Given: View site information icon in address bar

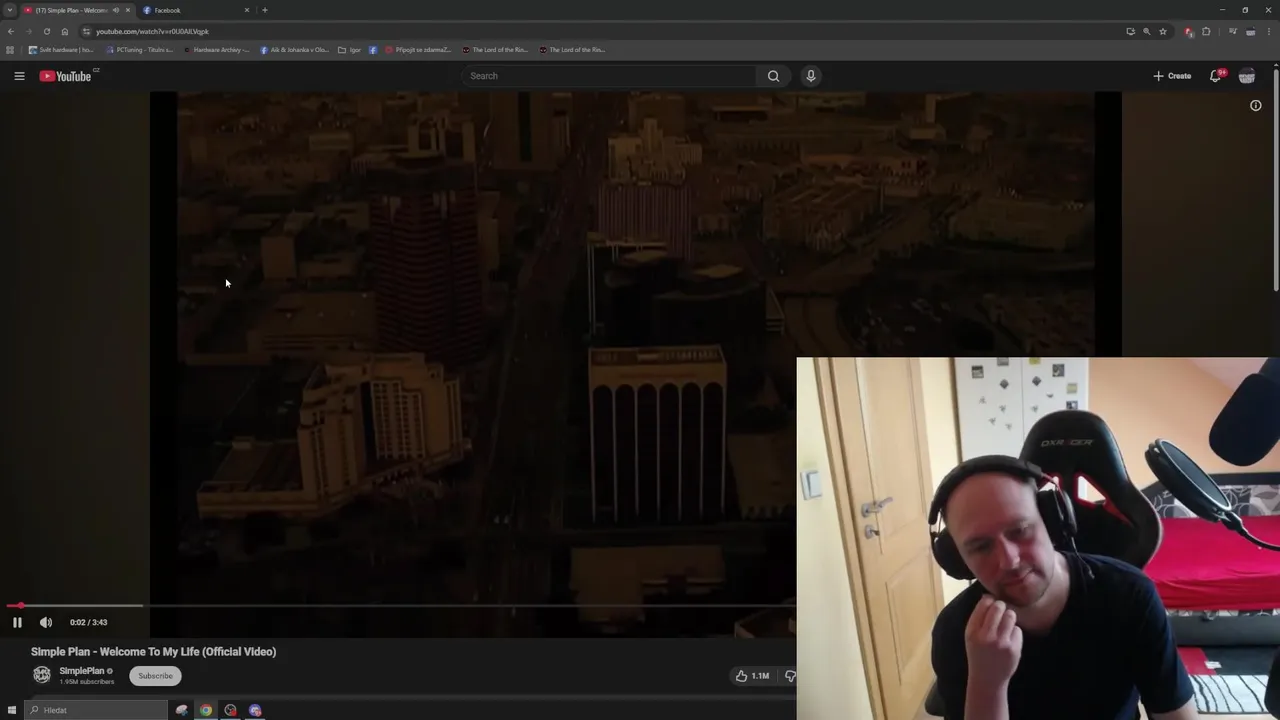Looking at the screenshot, I should tap(86, 31).
